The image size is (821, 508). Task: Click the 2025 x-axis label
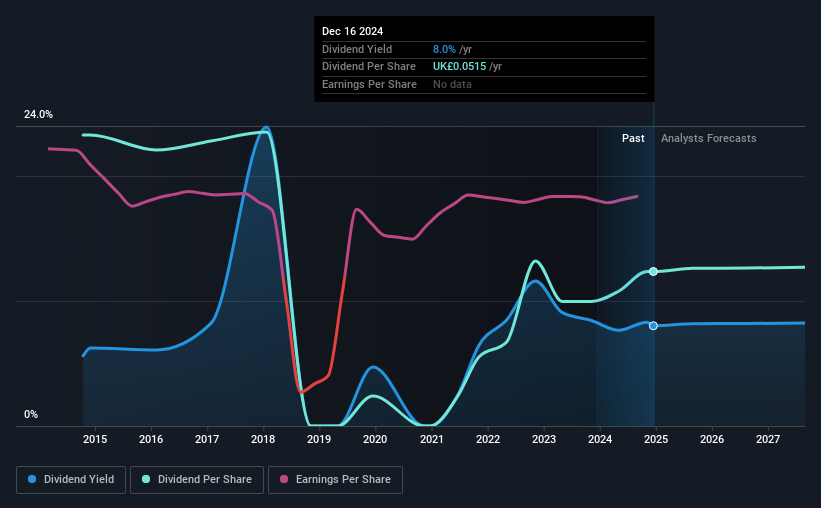(x=656, y=439)
